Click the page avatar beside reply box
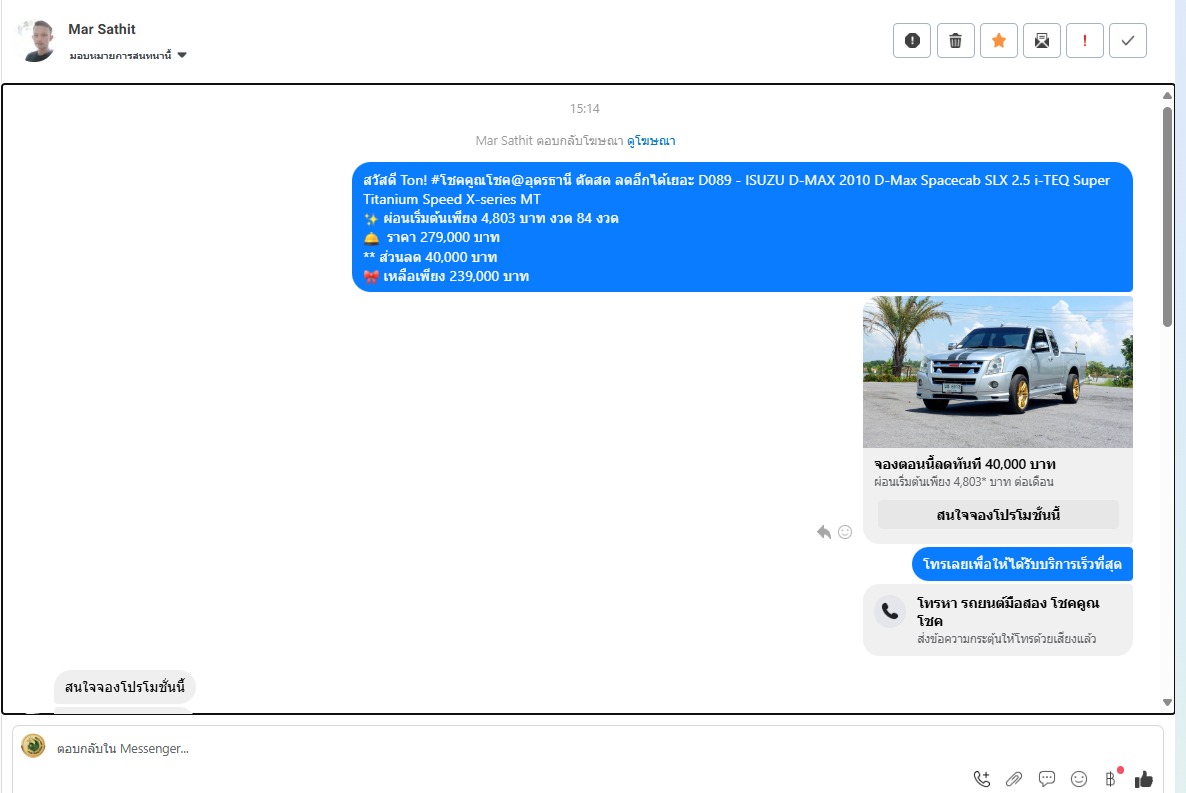 33,745
